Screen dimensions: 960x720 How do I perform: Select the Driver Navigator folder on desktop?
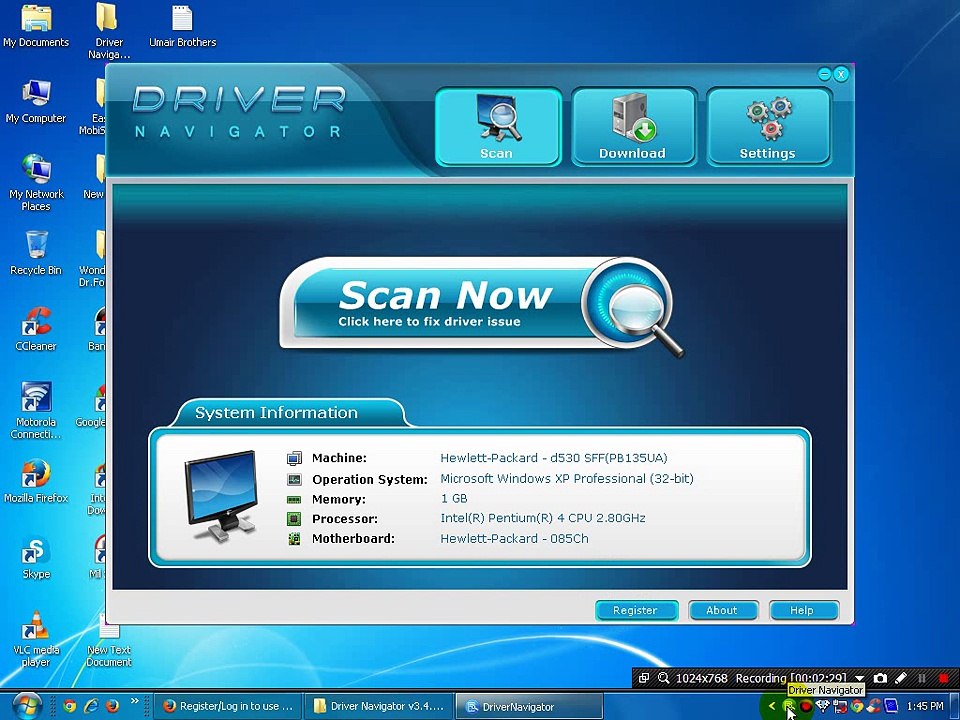pos(109,31)
